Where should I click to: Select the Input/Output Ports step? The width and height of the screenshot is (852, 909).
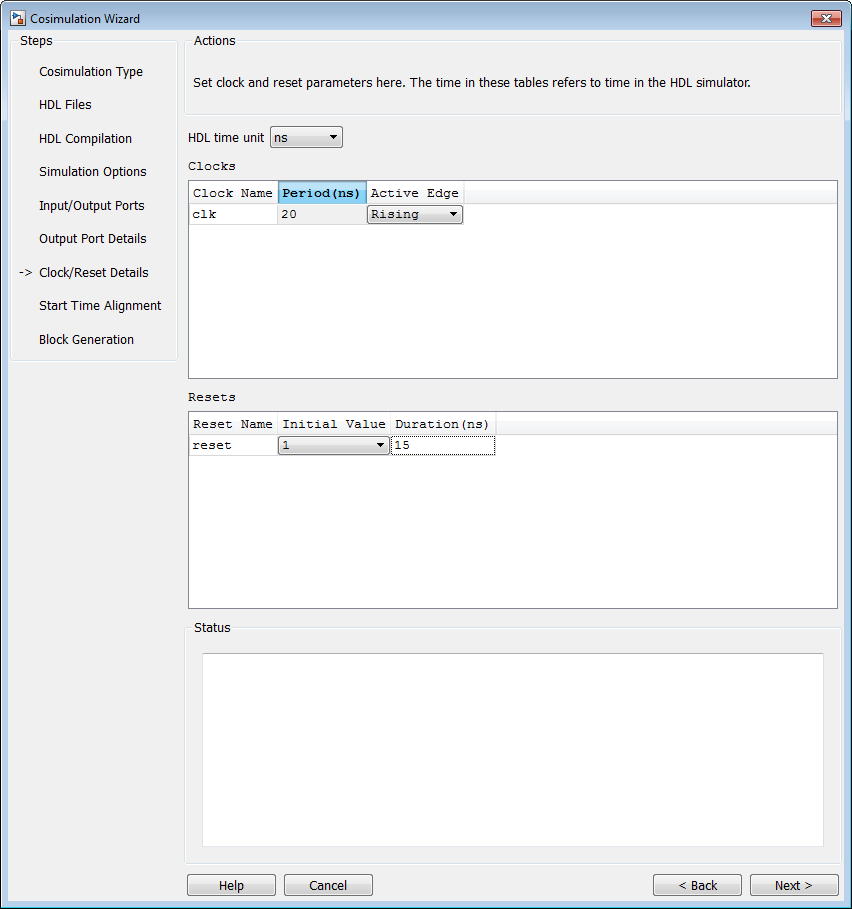(92, 206)
